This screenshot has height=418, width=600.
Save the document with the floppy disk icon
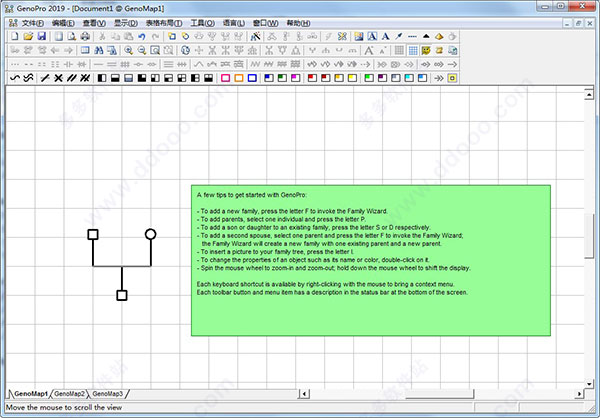tap(41, 36)
